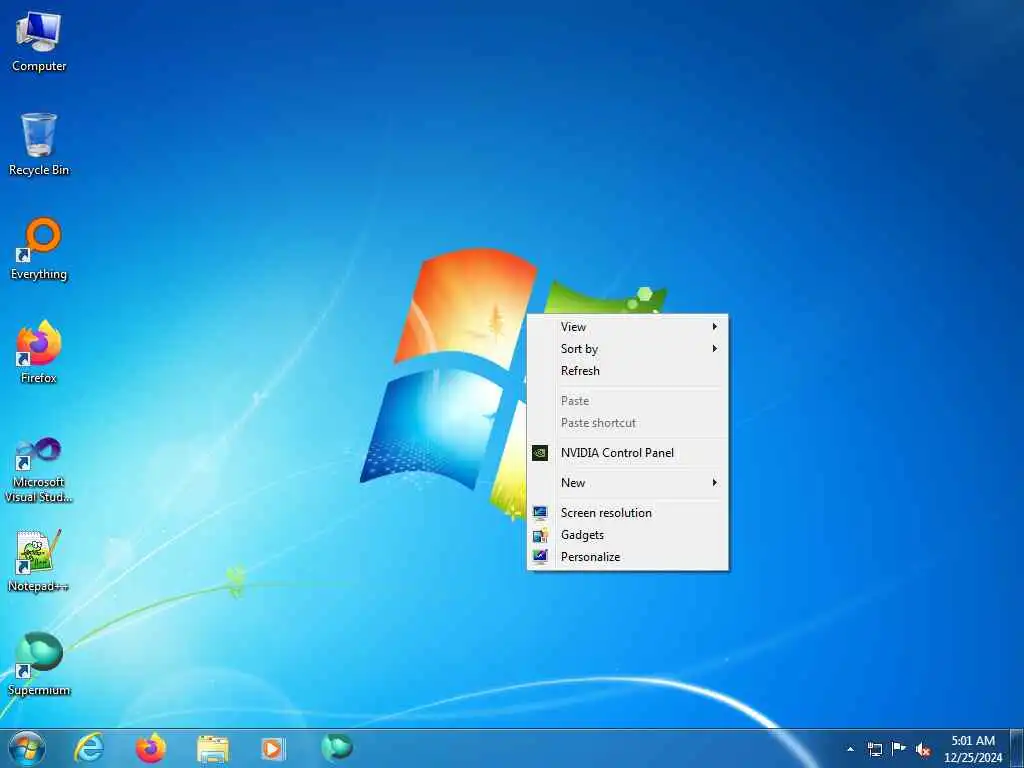Show hidden tray icons arrow

tap(850, 749)
